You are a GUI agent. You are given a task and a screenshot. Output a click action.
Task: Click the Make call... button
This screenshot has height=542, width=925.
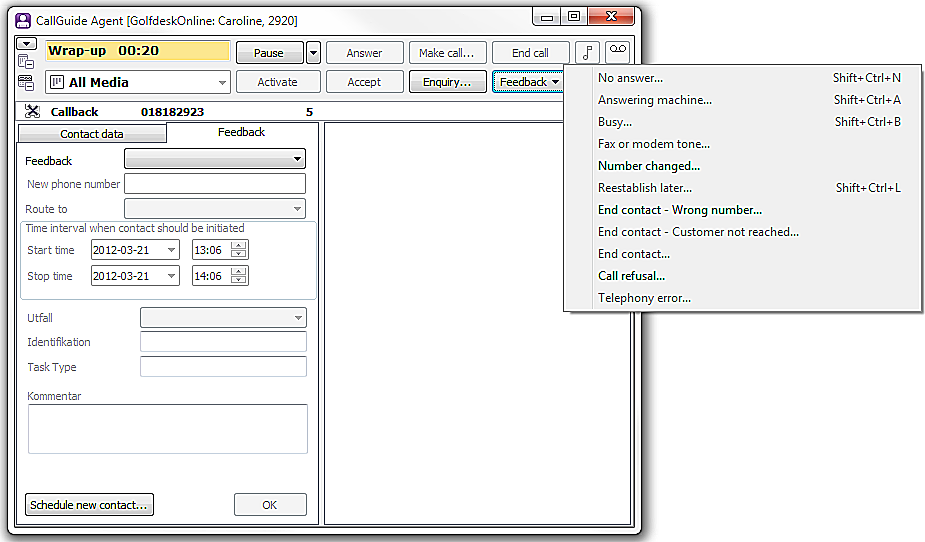(447, 52)
